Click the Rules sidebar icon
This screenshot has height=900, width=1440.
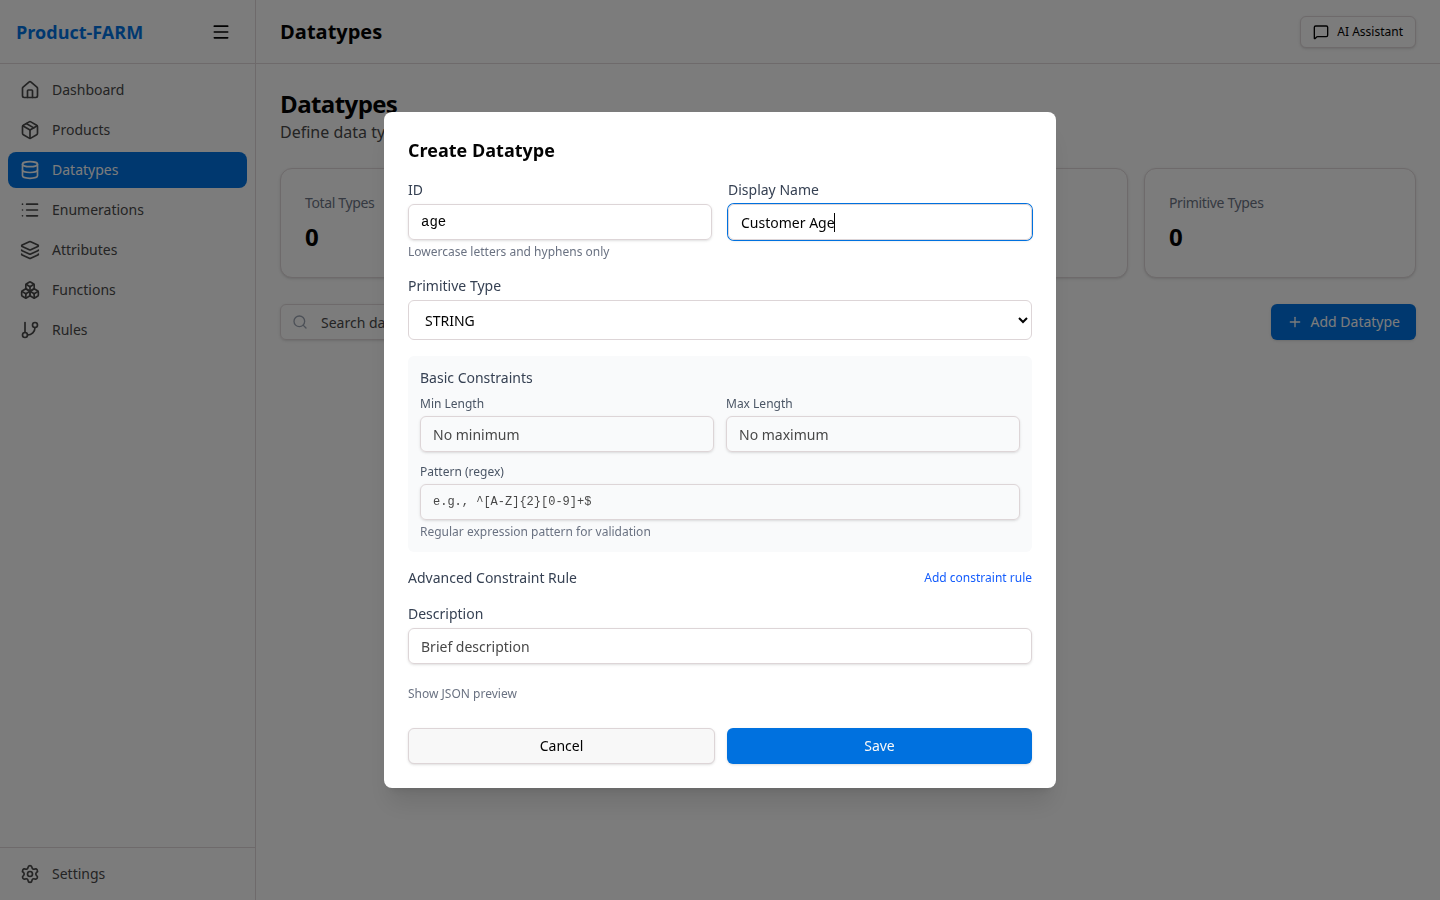coord(30,329)
